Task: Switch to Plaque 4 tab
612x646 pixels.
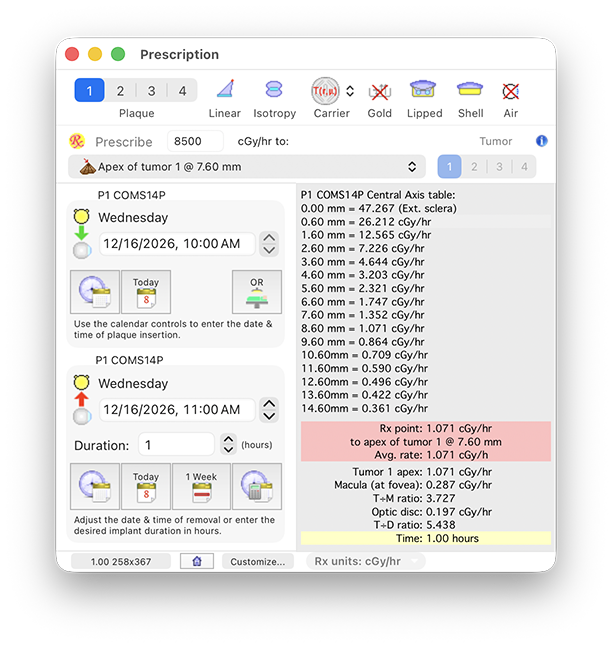Action: 182,91
